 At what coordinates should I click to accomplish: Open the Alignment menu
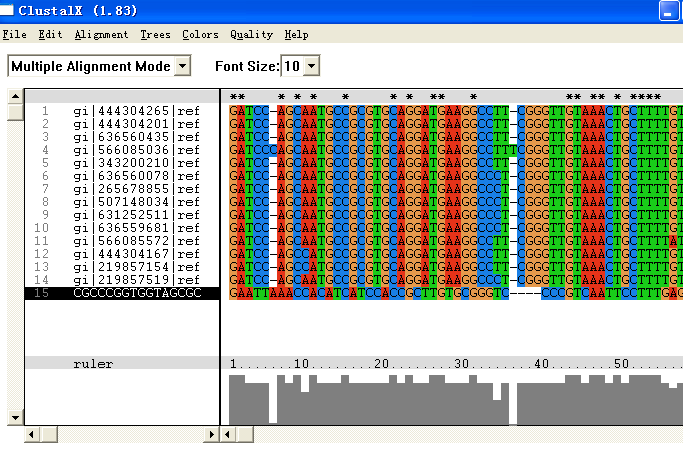[x=101, y=34]
